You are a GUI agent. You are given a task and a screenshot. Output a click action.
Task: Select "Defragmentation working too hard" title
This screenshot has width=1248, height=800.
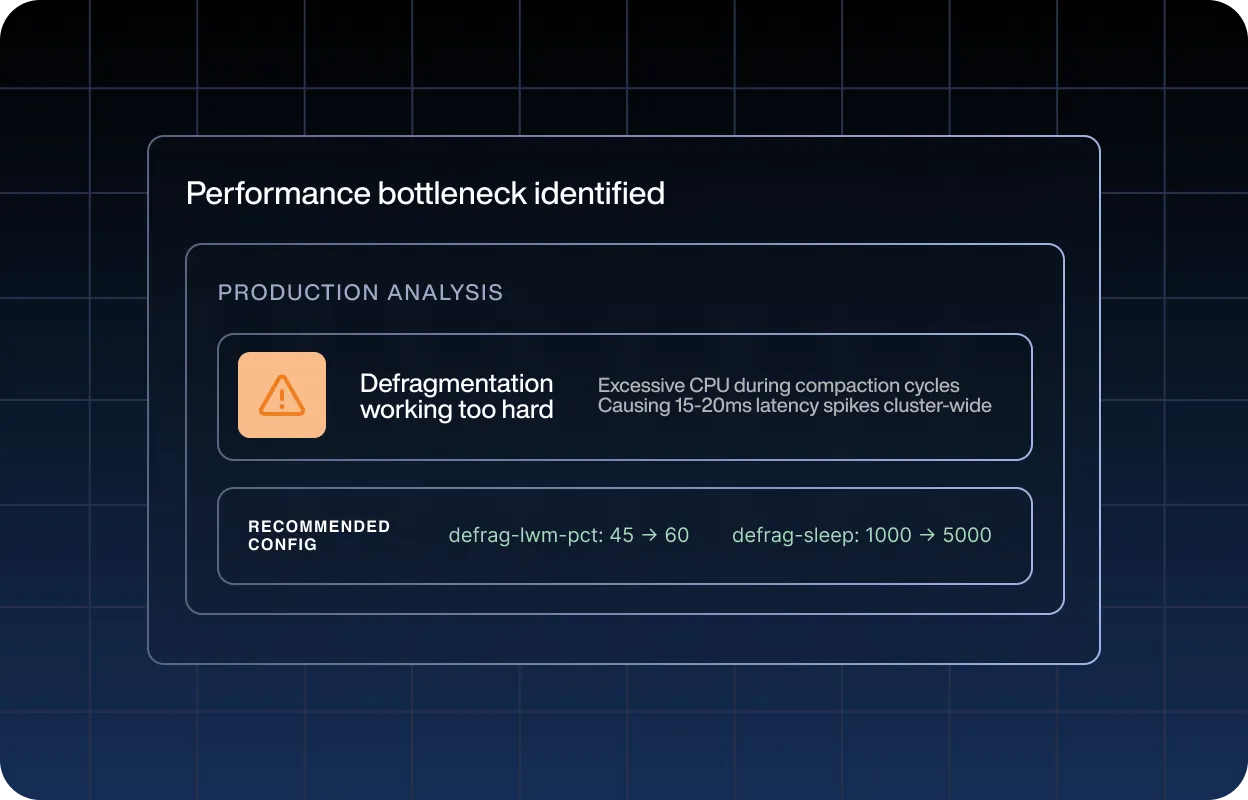pos(457,396)
